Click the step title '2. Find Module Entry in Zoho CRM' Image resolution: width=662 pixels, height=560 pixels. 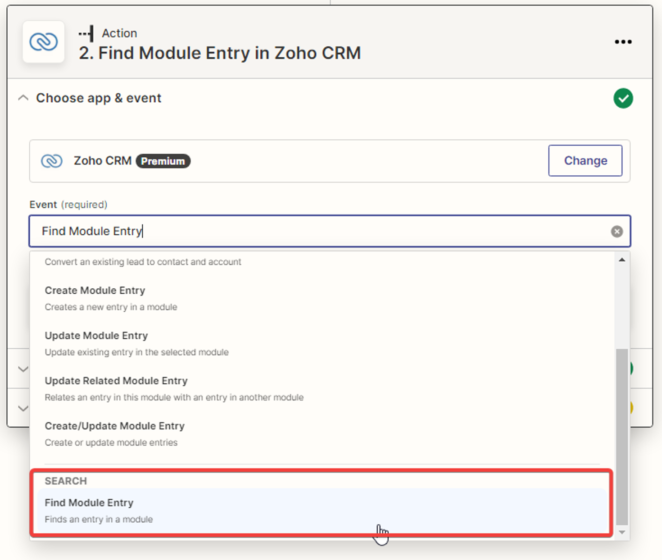point(220,53)
